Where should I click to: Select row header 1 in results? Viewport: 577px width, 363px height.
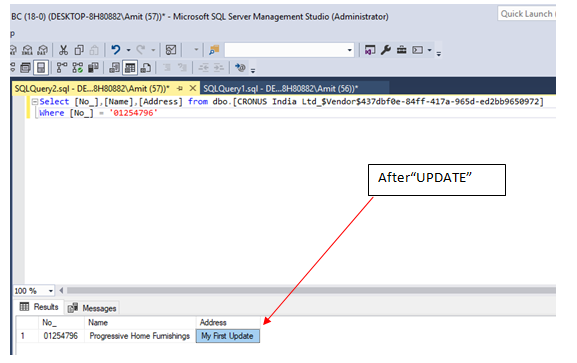(x=27, y=336)
